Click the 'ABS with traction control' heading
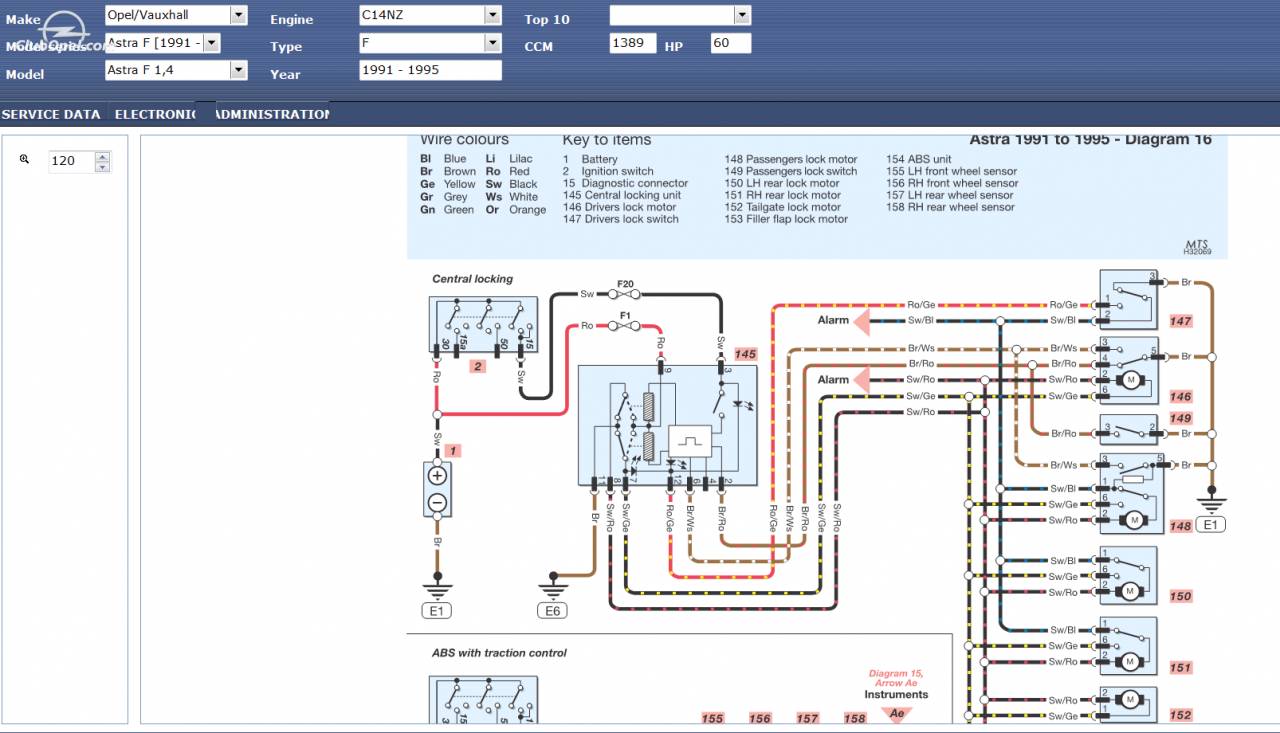 click(x=499, y=653)
